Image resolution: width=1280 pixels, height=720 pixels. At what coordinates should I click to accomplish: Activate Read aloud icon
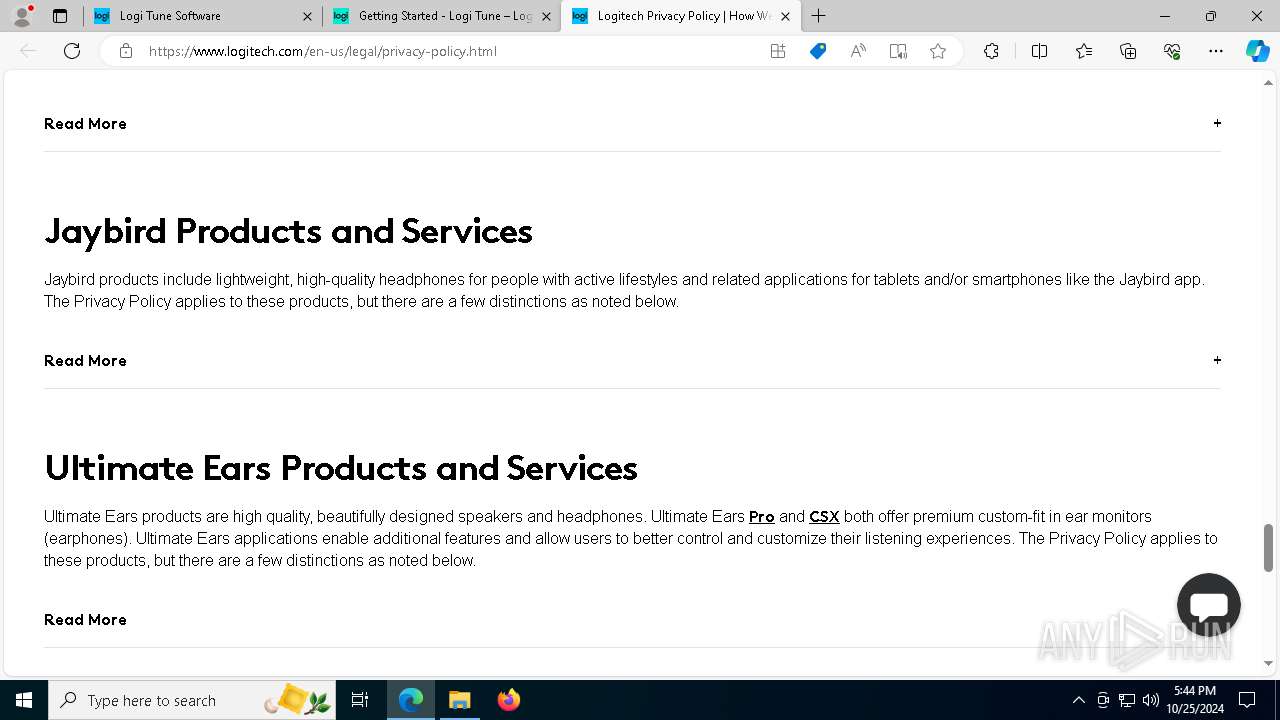click(x=858, y=51)
